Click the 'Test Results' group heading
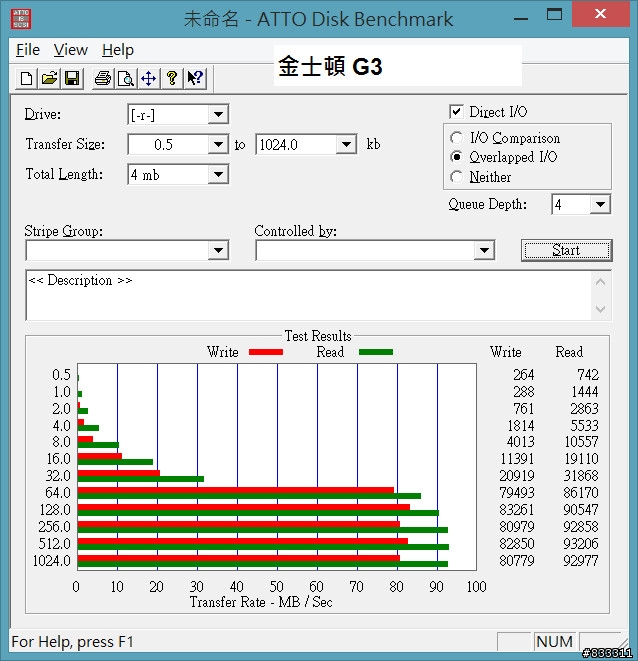 pyautogui.click(x=318, y=336)
